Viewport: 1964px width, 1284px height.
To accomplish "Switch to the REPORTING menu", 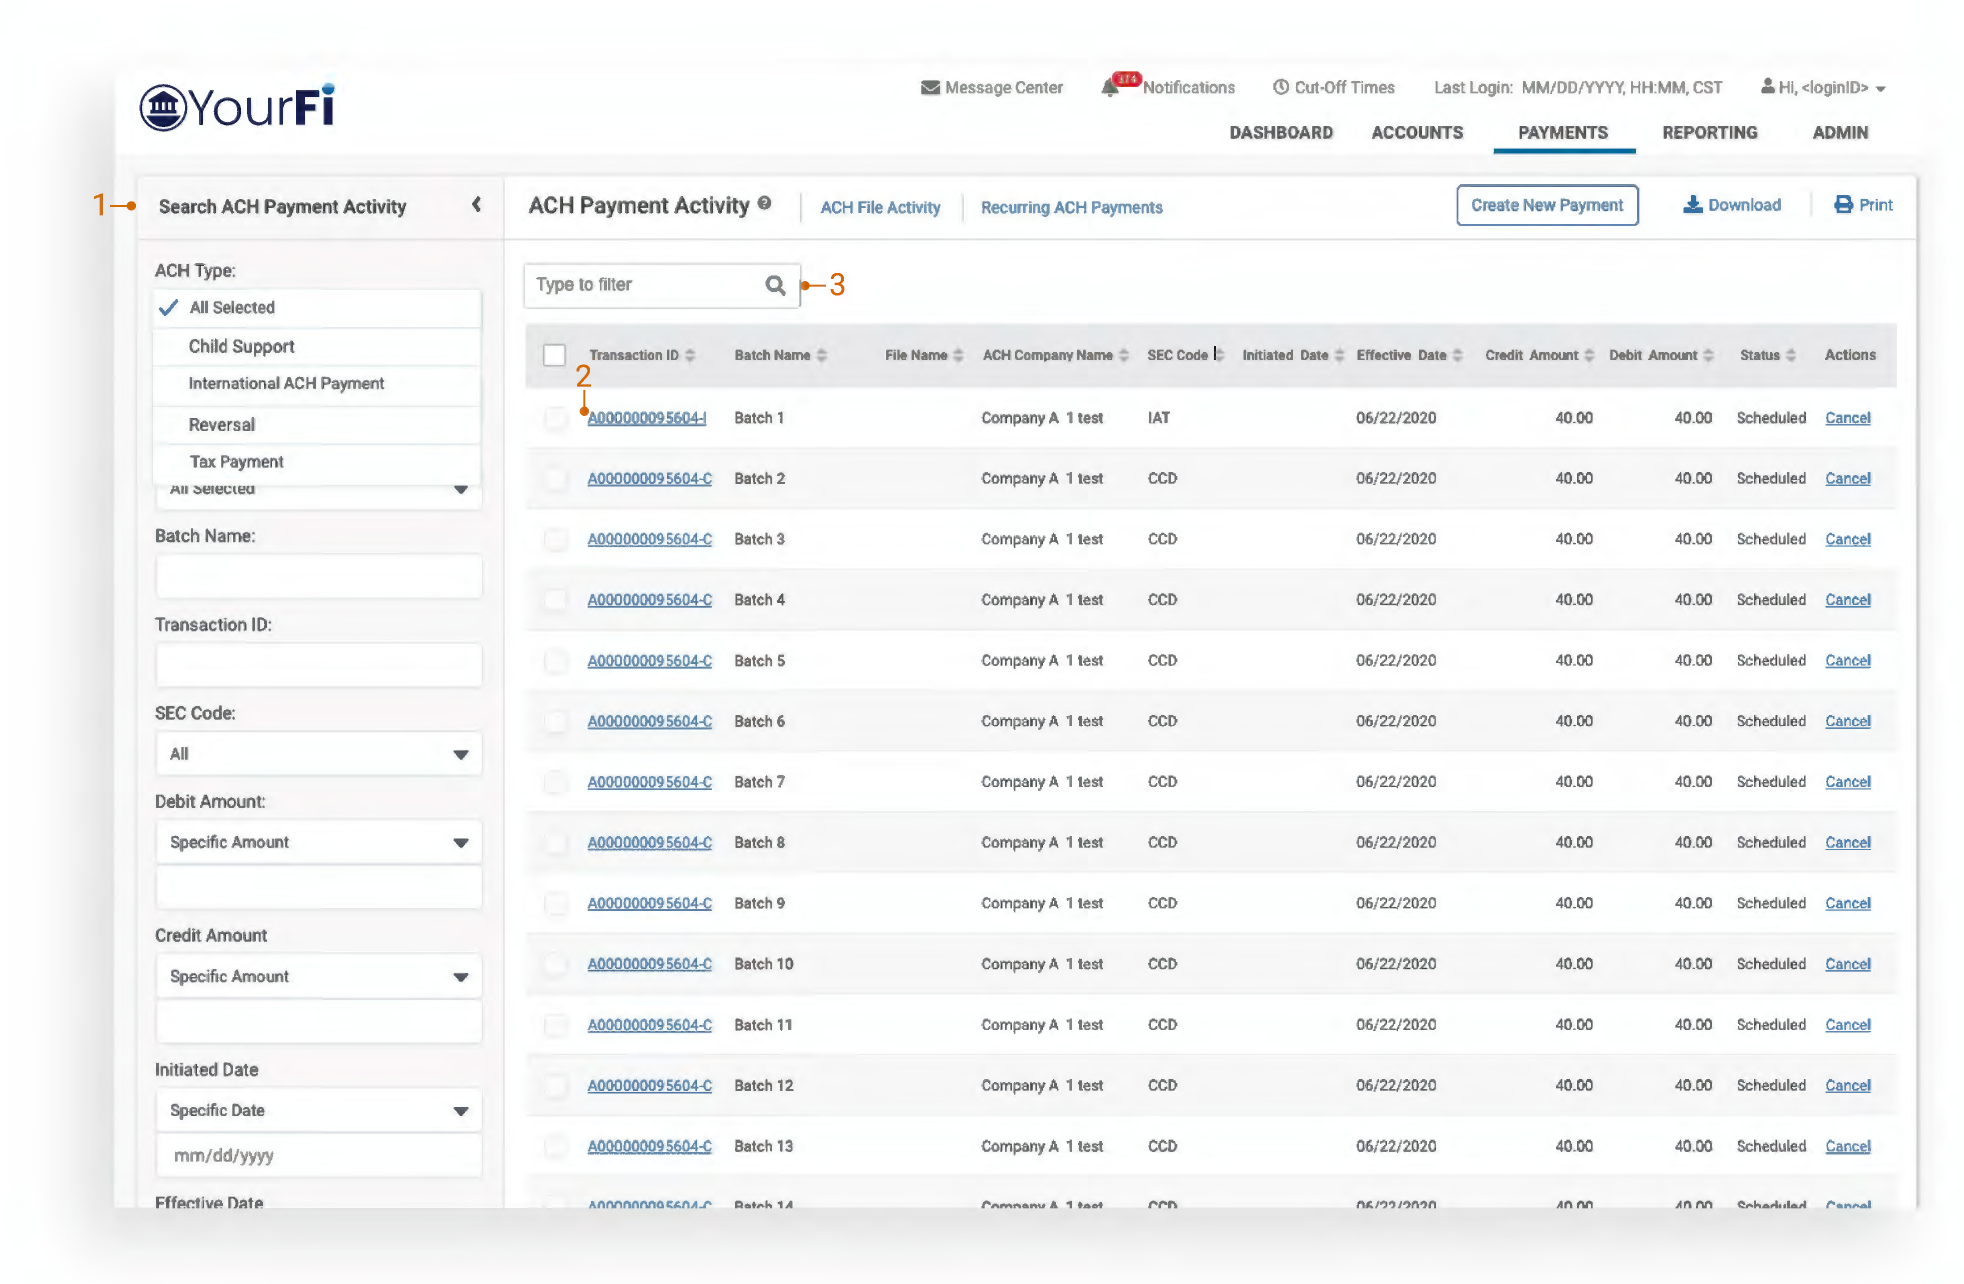I will [x=1709, y=133].
